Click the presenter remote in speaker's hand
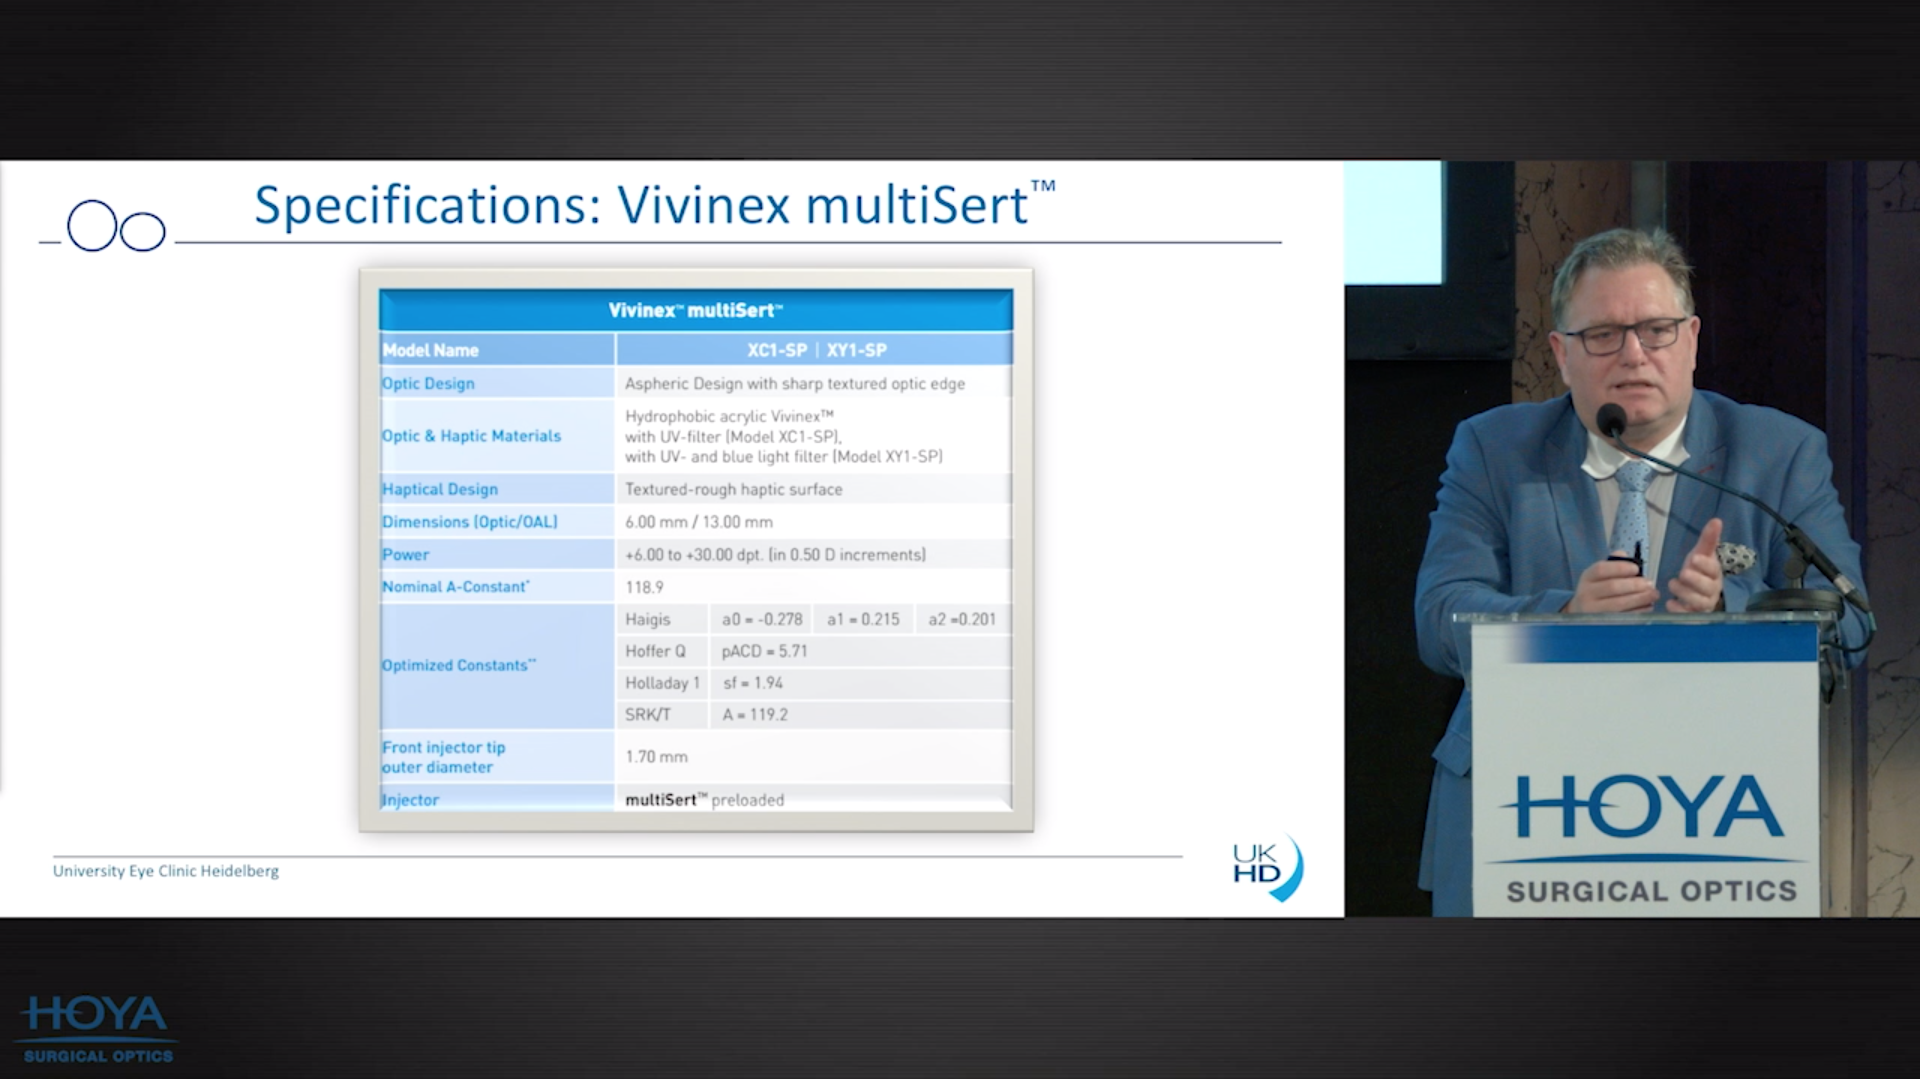The image size is (1920, 1079). tap(1634, 560)
